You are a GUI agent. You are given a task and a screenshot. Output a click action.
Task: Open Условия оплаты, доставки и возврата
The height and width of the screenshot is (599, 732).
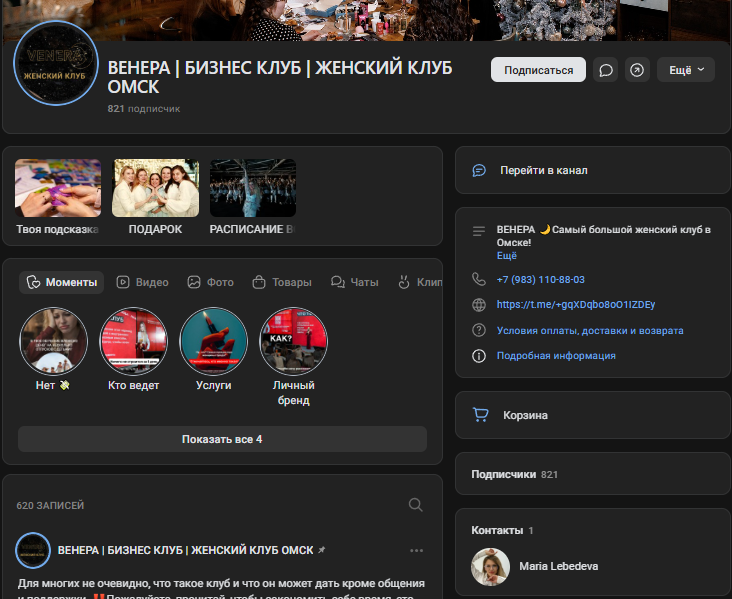(x=590, y=331)
